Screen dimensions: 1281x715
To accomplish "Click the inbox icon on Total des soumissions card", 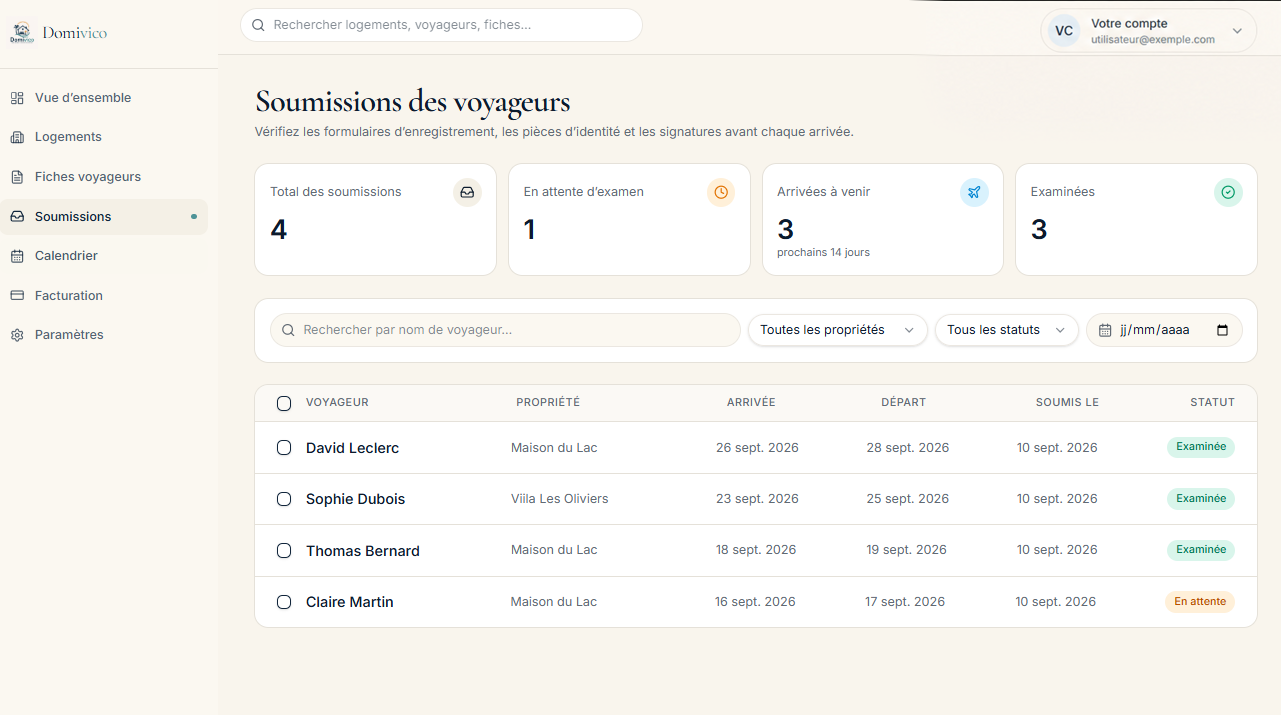I will [x=467, y=193].
